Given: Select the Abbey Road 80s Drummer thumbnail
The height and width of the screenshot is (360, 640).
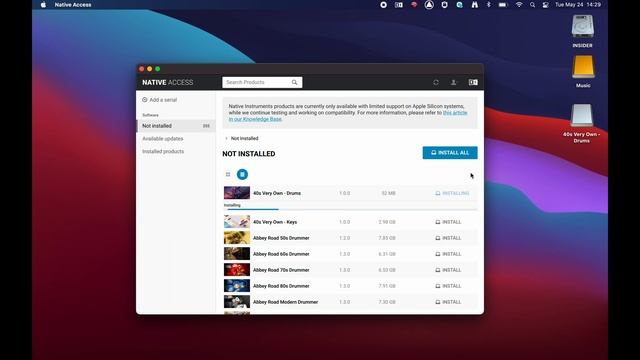Looking at the screenshot, I should 237,286.
